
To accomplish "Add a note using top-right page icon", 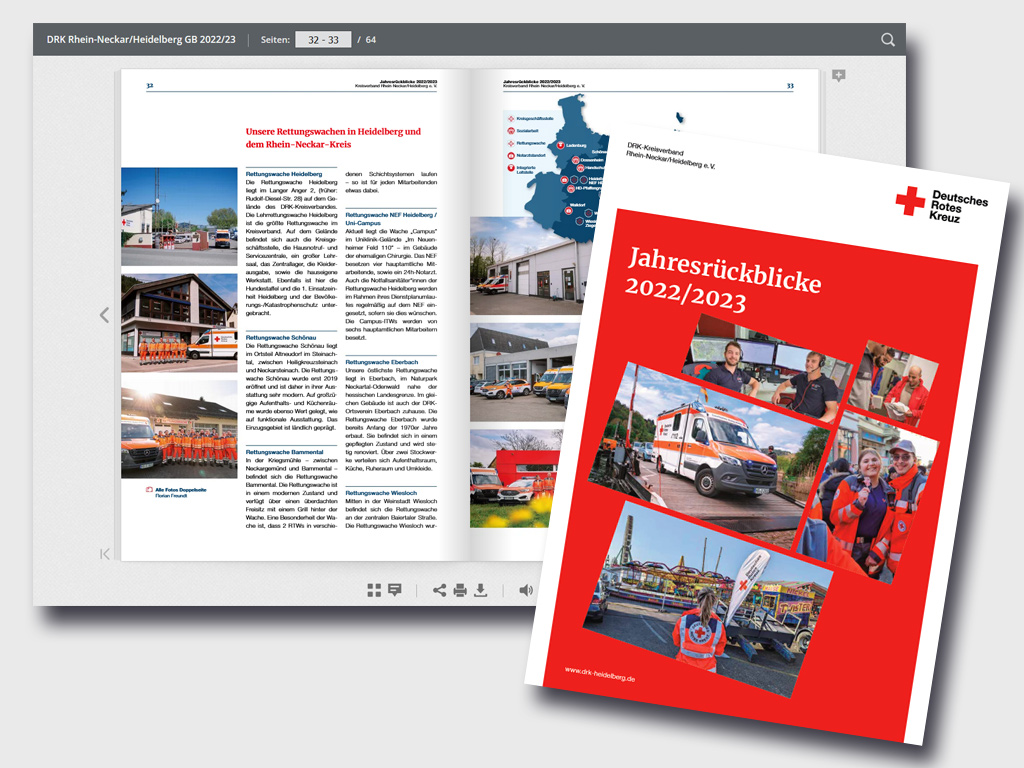I will click(838, 76).
